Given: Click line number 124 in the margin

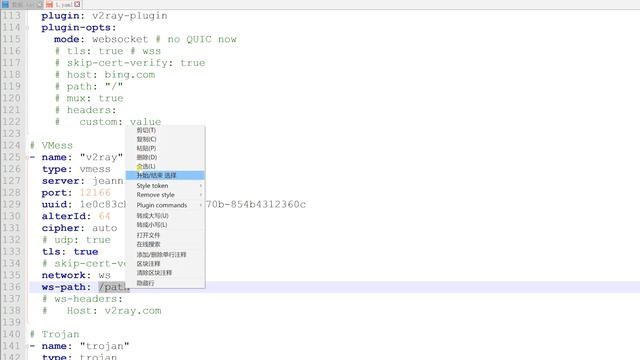Looking at the screenshot, I should click(11, 145).
